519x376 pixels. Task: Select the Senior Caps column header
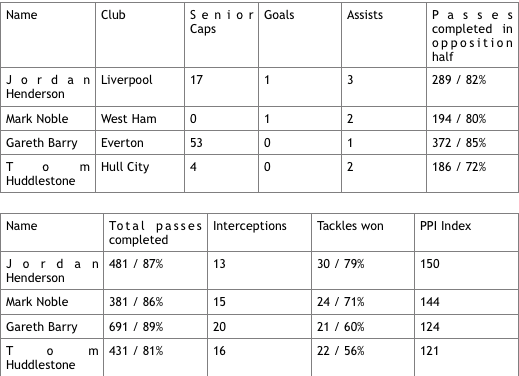[221, 35]
